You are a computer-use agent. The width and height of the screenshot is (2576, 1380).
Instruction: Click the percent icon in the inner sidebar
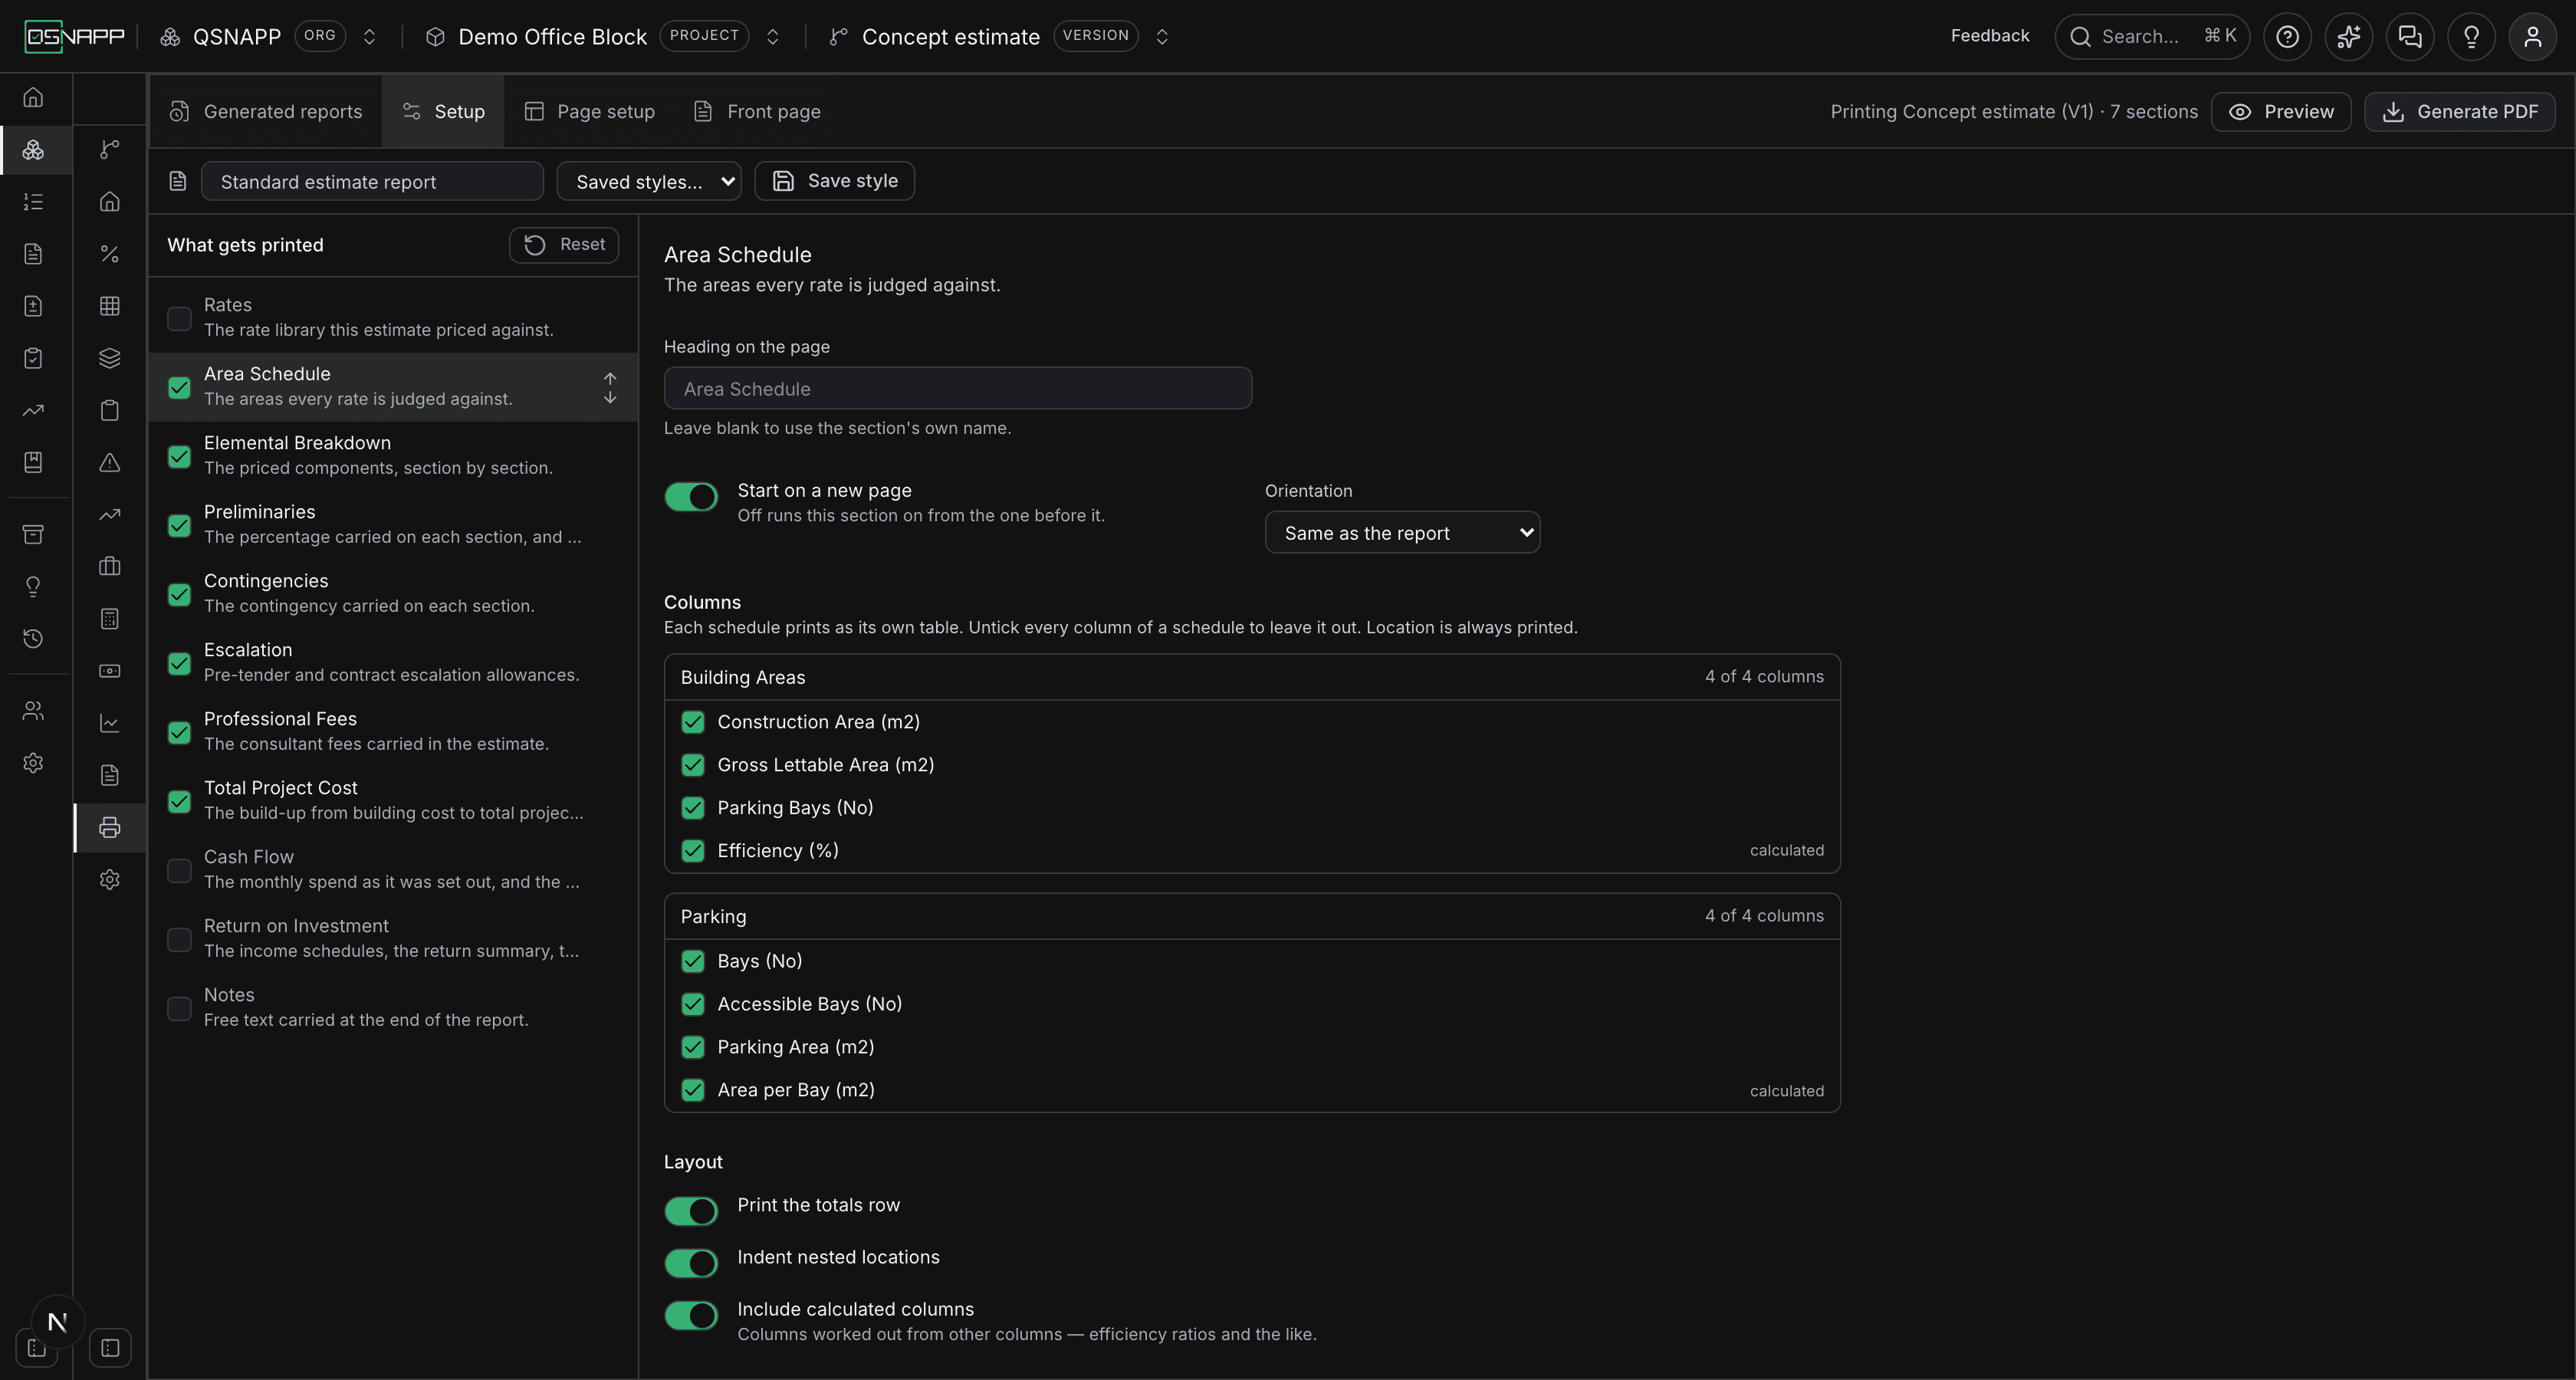click(110, 254)
